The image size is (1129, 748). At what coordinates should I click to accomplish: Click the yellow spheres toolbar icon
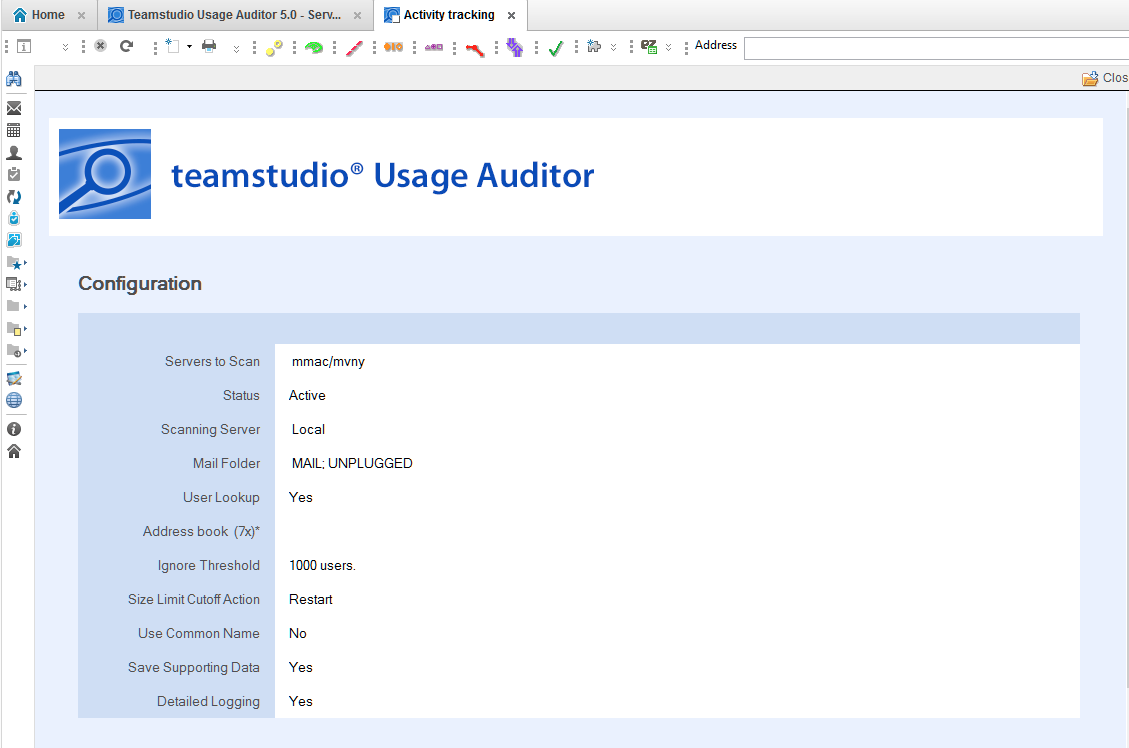274,48
